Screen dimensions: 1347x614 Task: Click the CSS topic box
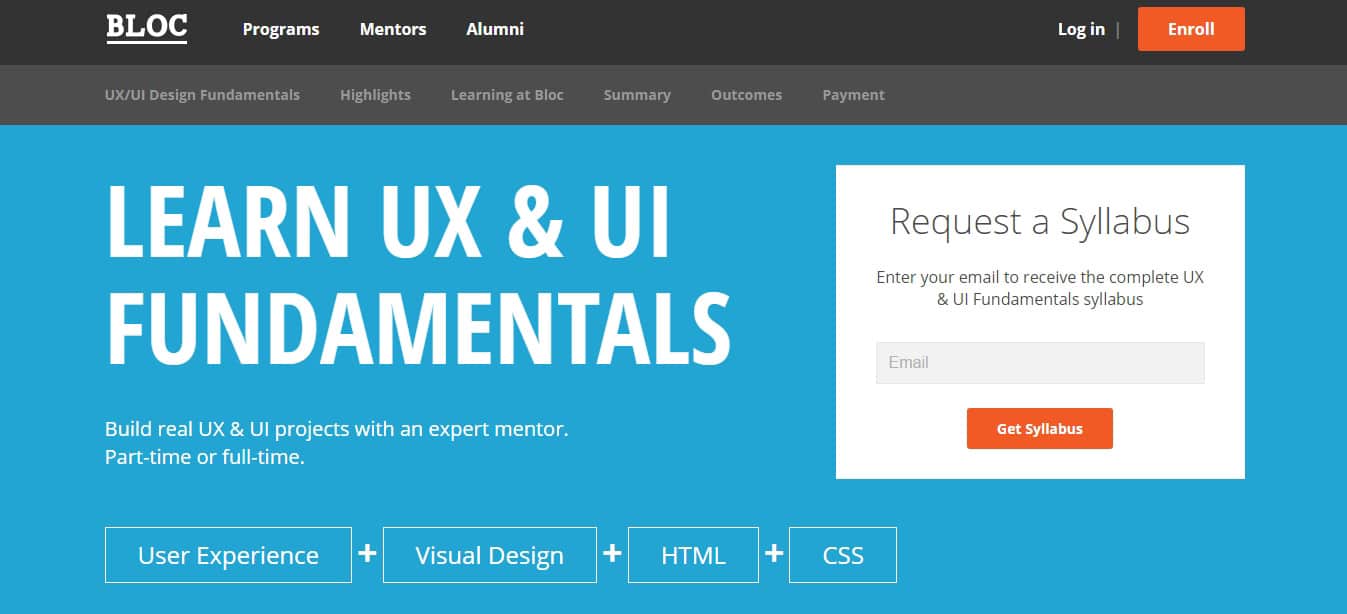tap(842, 555)
